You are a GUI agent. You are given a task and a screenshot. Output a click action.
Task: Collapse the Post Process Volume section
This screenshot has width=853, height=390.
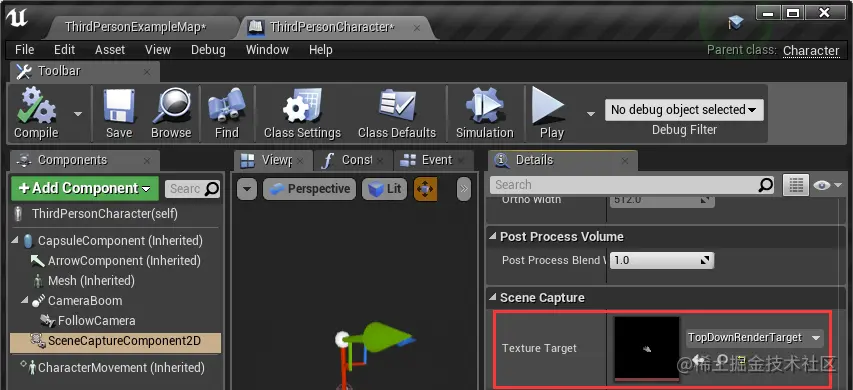click(493, 237)
